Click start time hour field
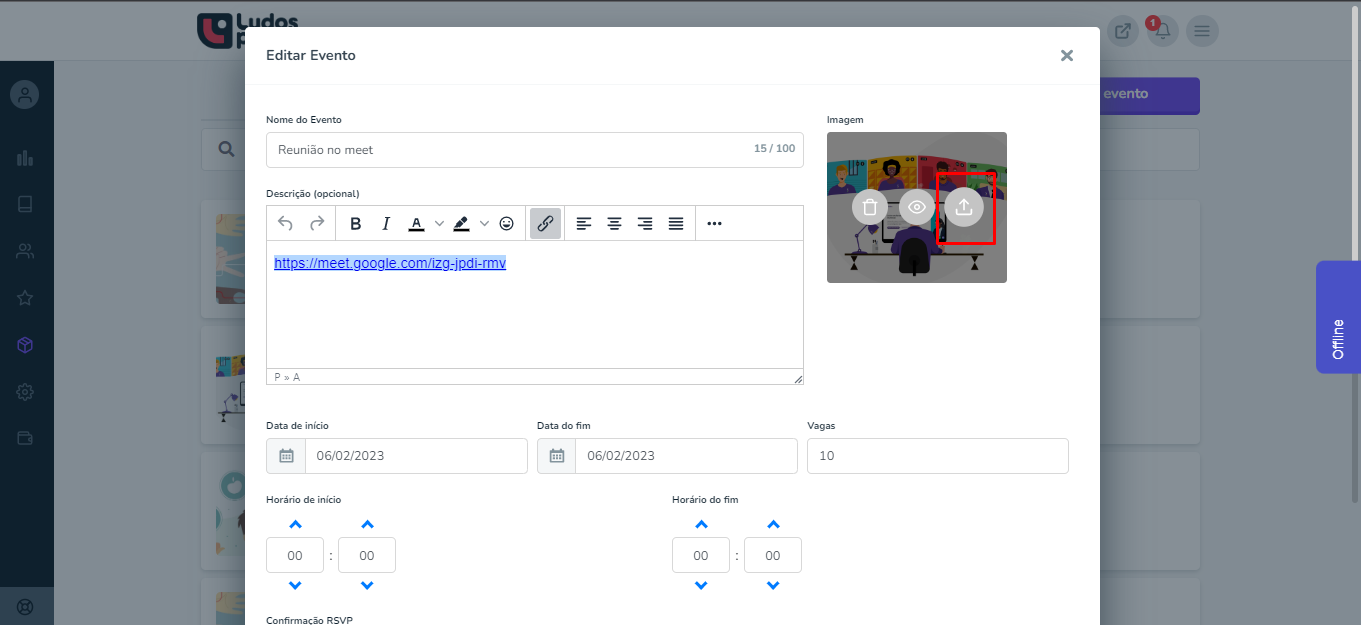This screenshot has height=625, width=1361. click(295, 555)
